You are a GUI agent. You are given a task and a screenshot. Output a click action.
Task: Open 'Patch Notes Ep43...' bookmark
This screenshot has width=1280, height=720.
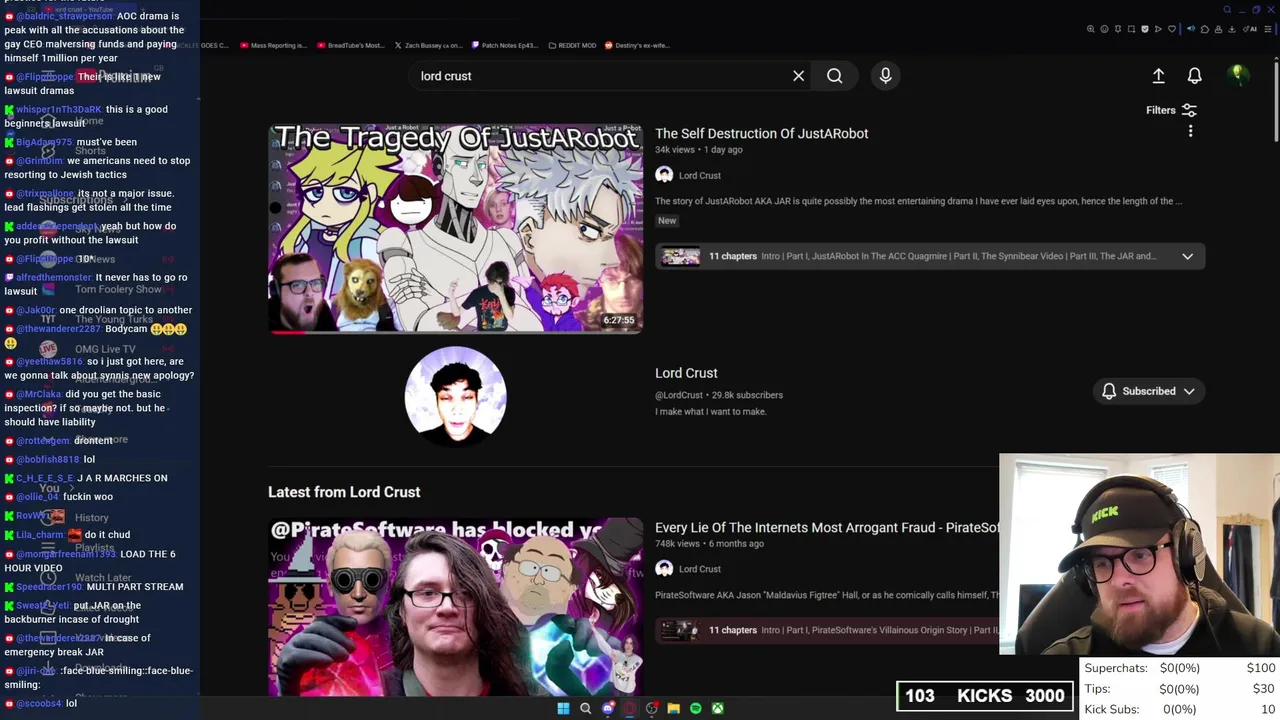504,45
